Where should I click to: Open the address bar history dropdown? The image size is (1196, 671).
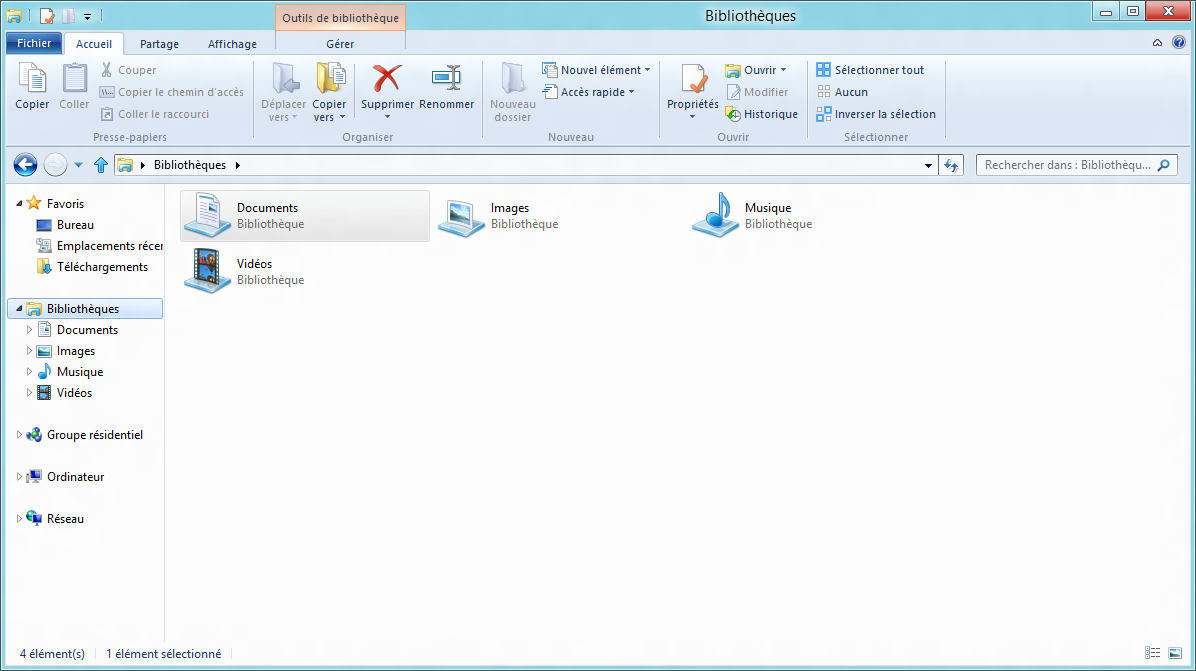pos(928,165)
